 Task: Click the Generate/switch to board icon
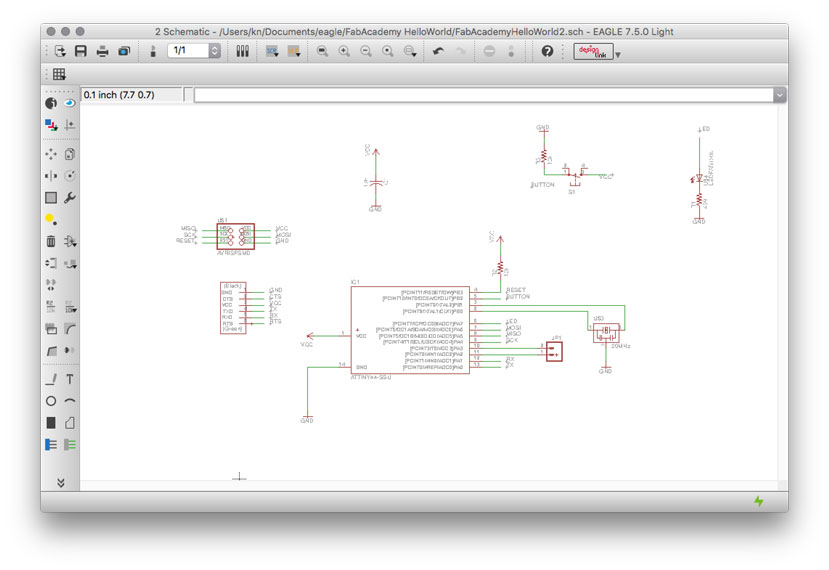(x=153, y=51)
